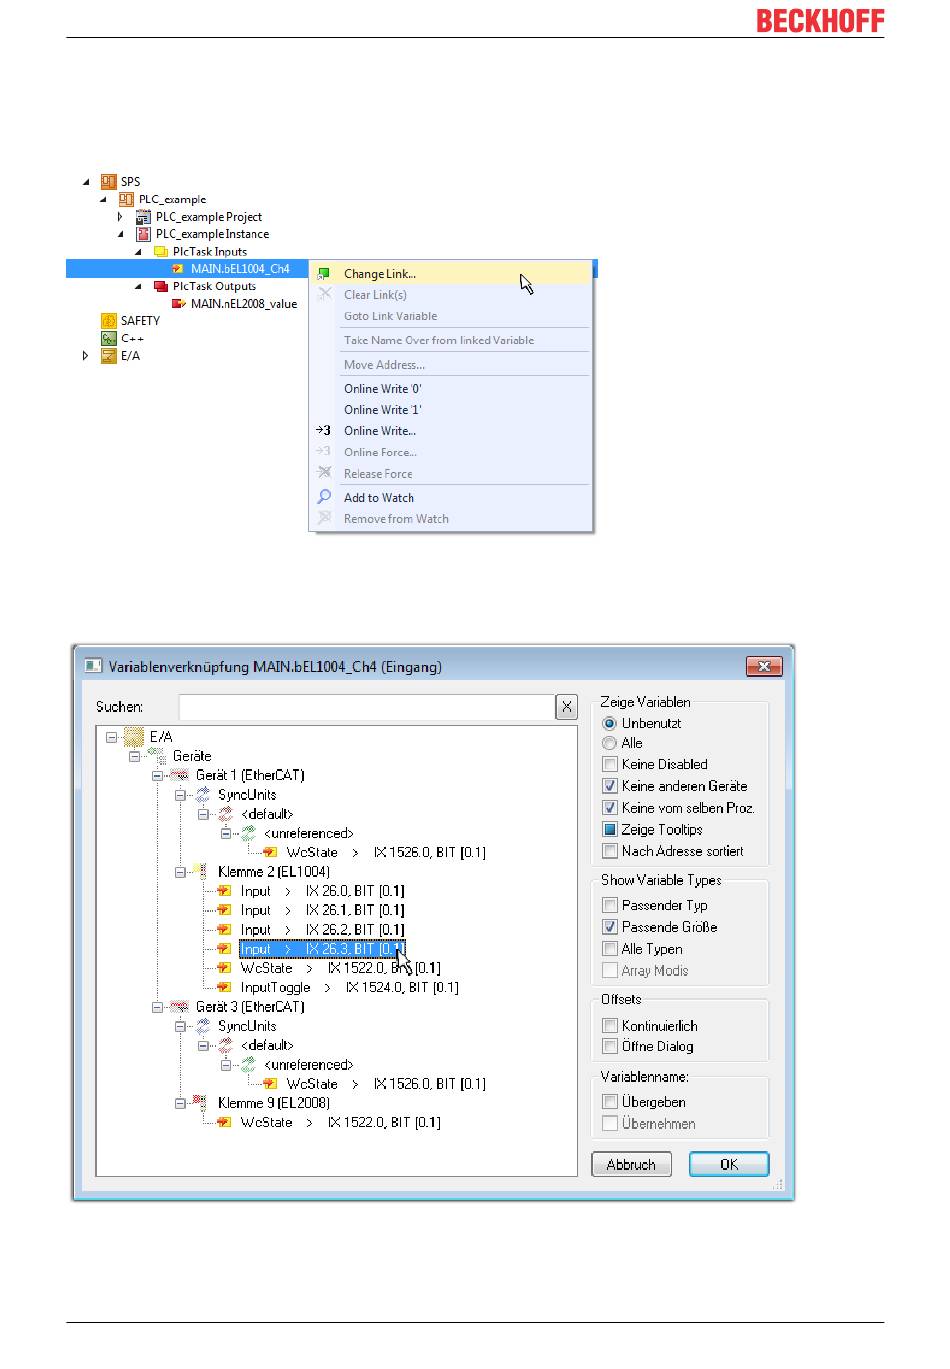Cancel with the Abbruch button
This screenshot has width=950, height=1369.
pos(631,1164)
